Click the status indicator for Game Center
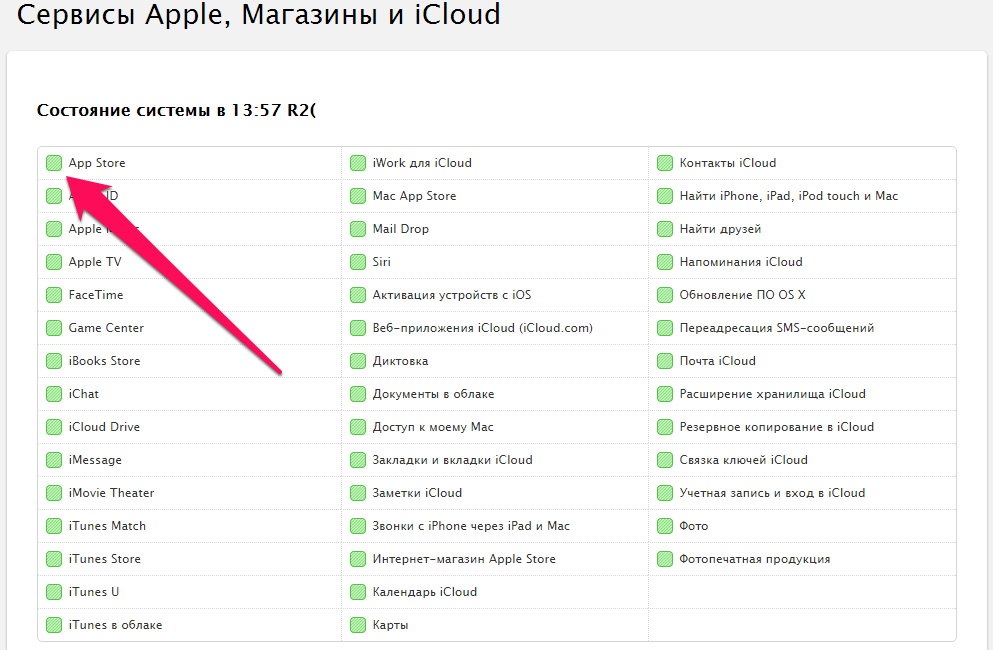 point(54,328)
